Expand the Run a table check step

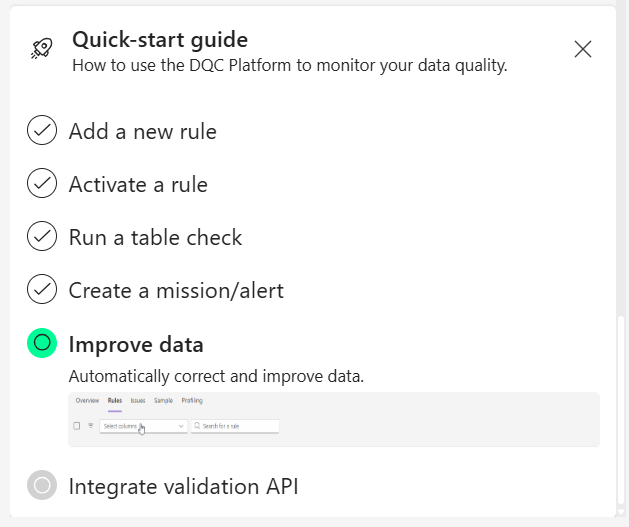(155, 237)
